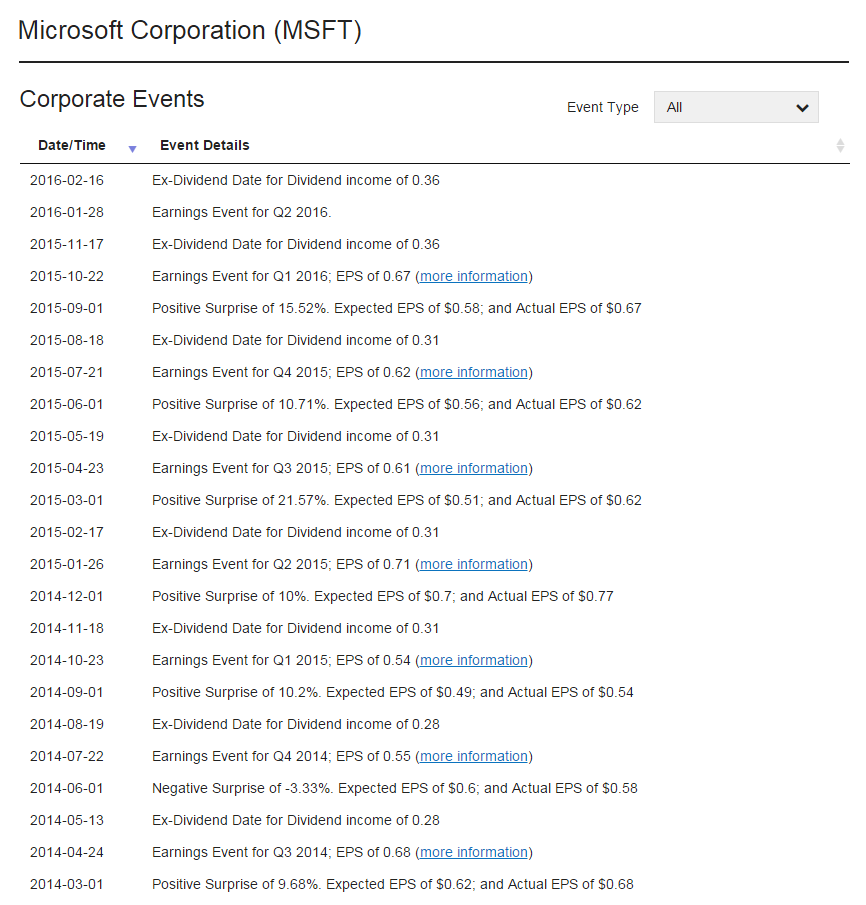View more information for Q2 2015 earnings
This screenshot has width=866, height=905.
coord(474,565)
